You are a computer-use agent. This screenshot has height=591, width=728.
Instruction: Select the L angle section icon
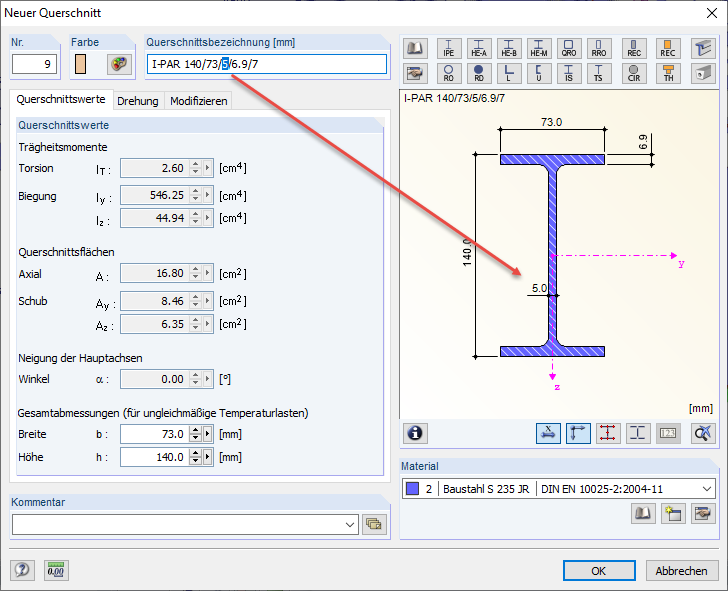click(x=509, y=73)
